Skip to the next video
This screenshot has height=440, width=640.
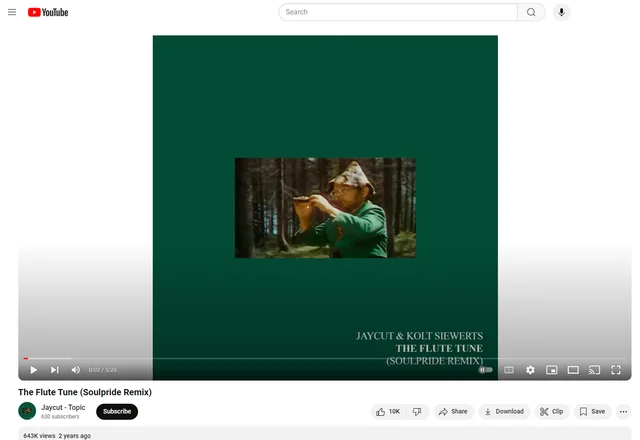pyautogui.click(x=54, y=370)
